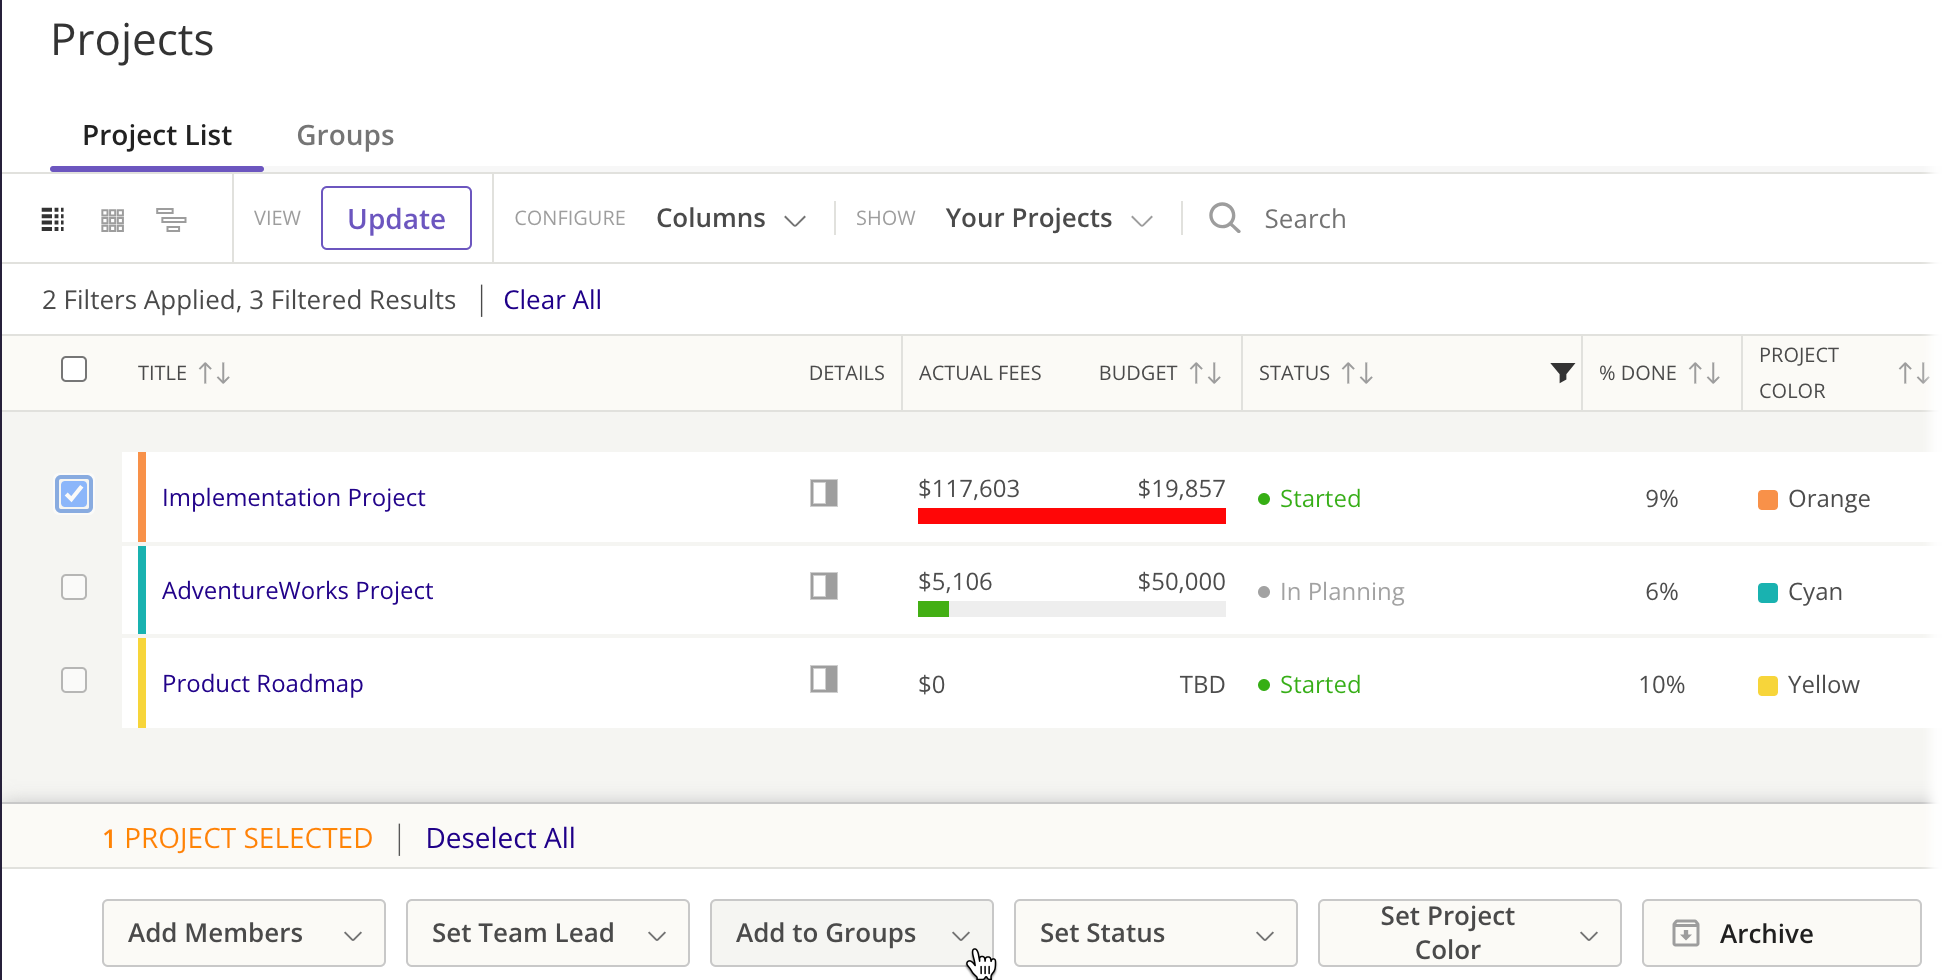Open details panel for Implementation Project
1942x980 pixels.
824,493
